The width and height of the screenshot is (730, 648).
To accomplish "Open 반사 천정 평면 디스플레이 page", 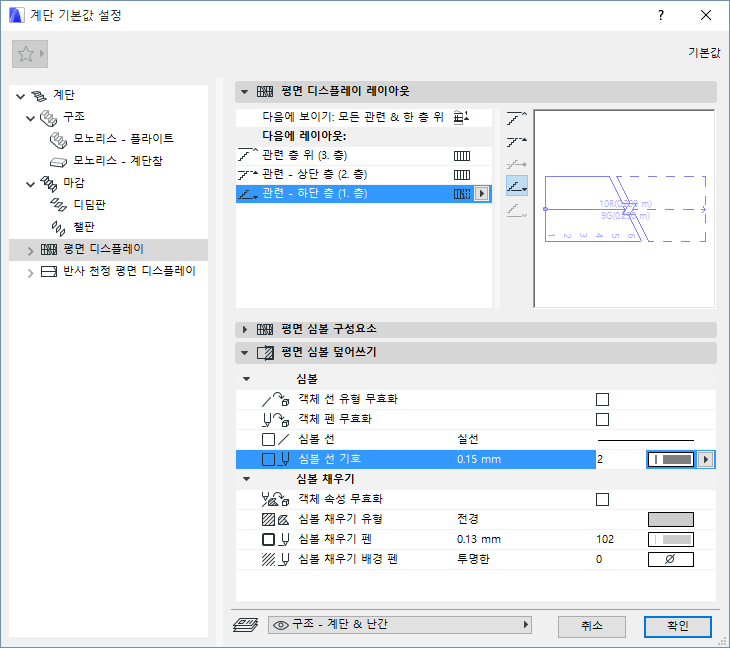I will (x=129, y=271).
